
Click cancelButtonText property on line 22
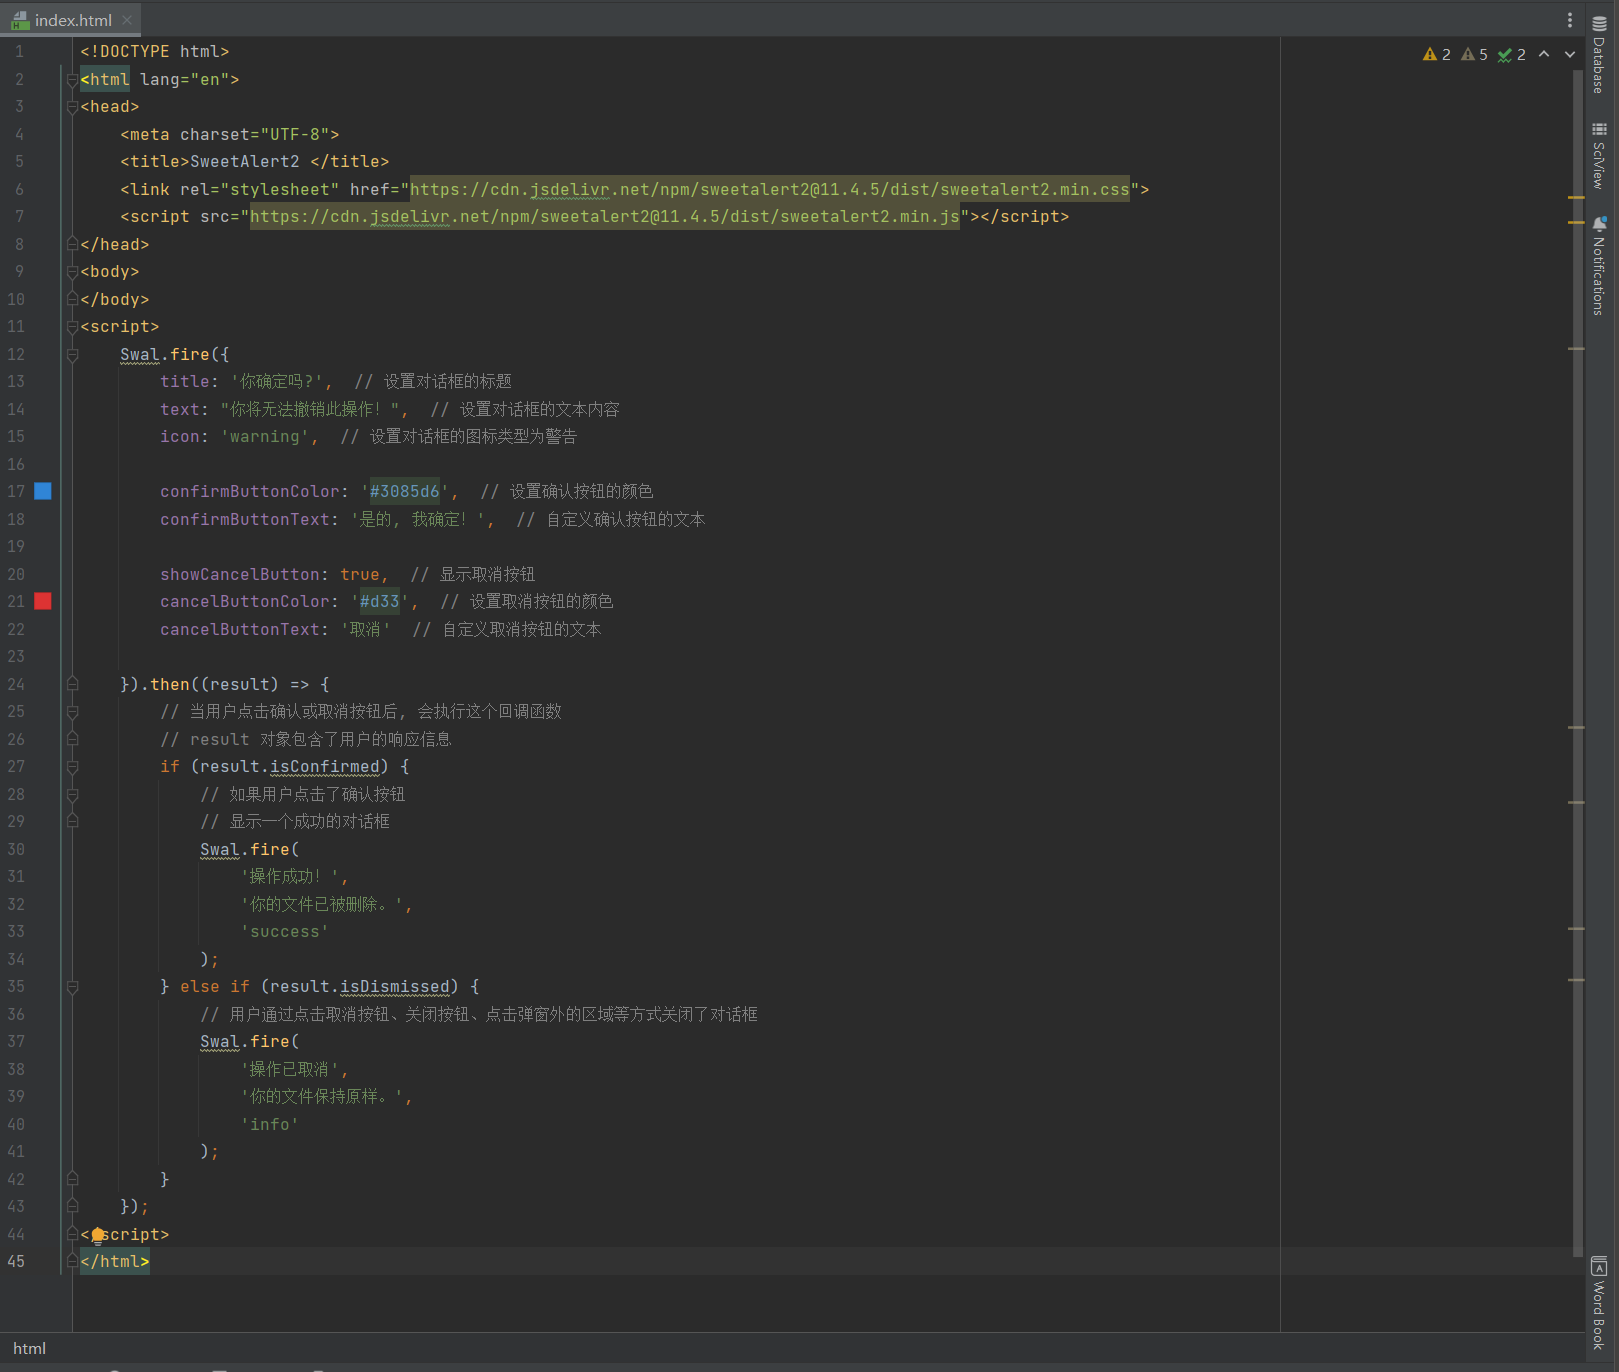240,629
